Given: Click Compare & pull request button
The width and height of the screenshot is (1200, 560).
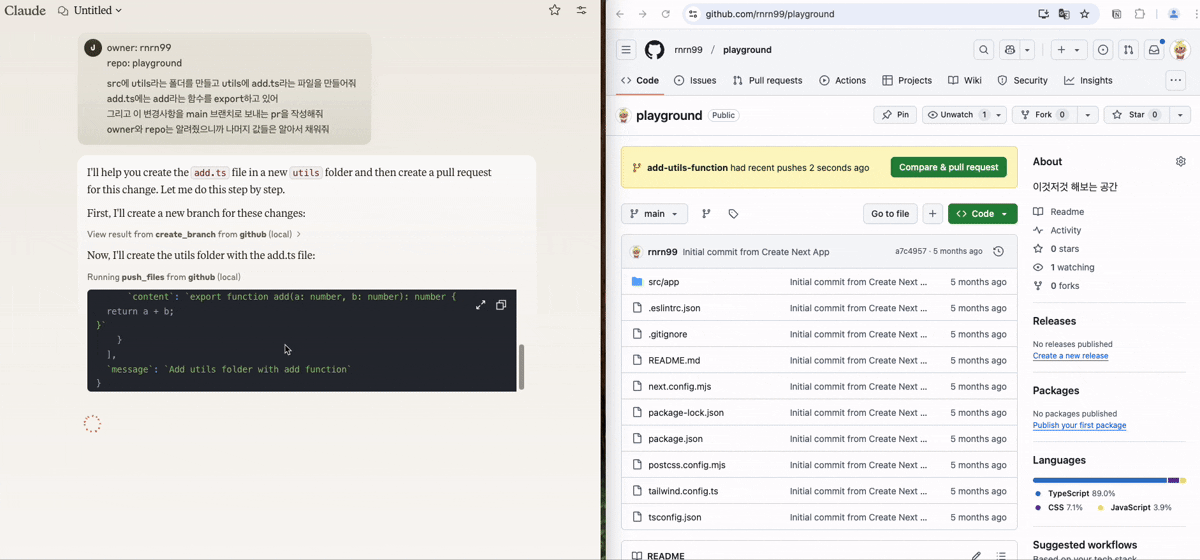Looking at the screenshot, I should point(948,167).
